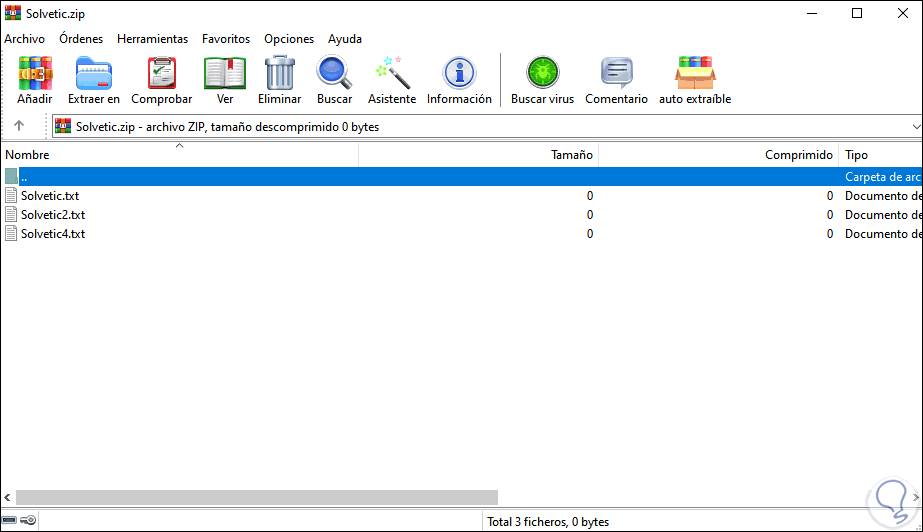Open the Órdenes menu
Viewport: 923px width, 532px height.
click(81, 39)
